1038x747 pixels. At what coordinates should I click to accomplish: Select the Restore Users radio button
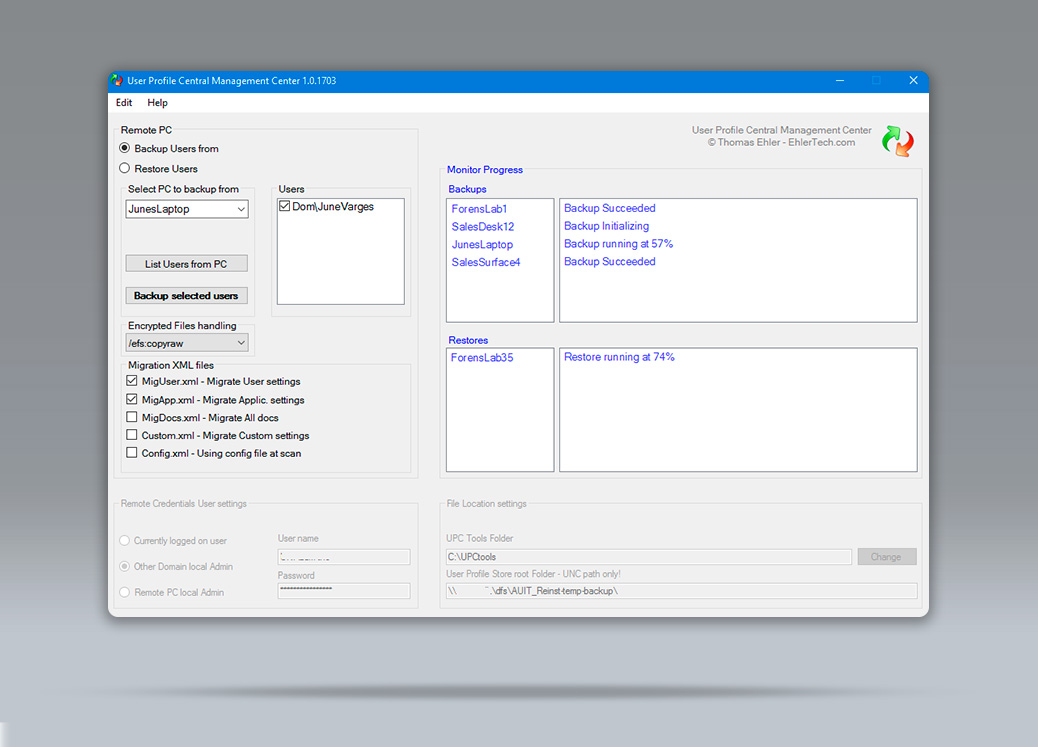click(x=124, y=168)
